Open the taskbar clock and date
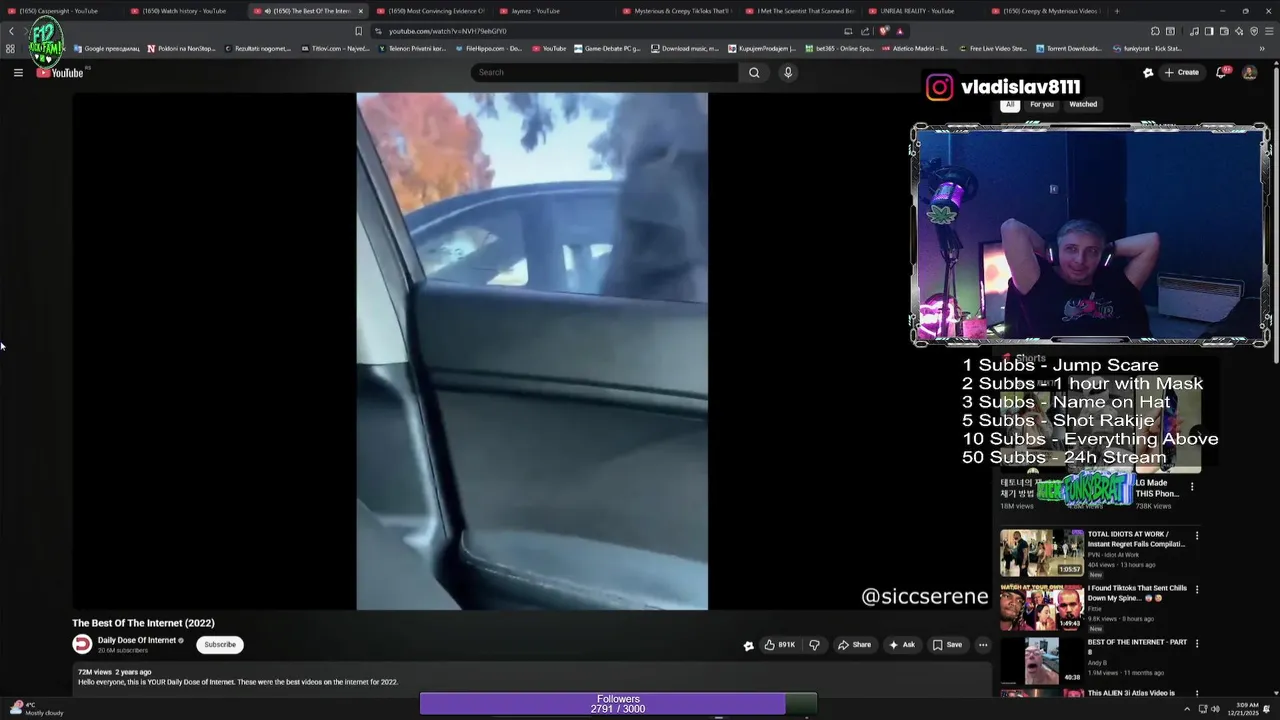This screenshot has width=1280, height=720. pyautogui.click(x=1247, y=709)
